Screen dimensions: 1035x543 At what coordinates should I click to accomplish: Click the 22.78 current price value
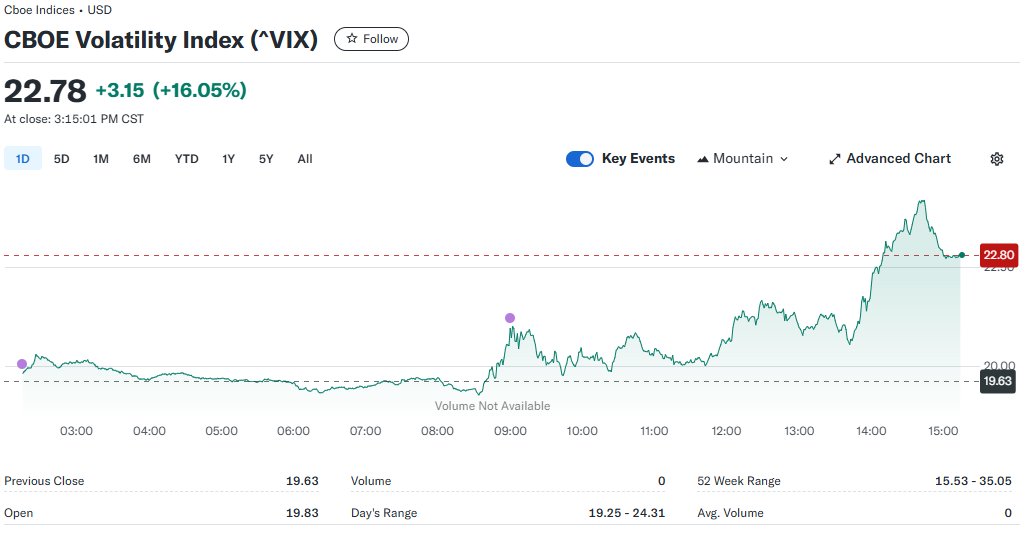click(x=45, y=91)
